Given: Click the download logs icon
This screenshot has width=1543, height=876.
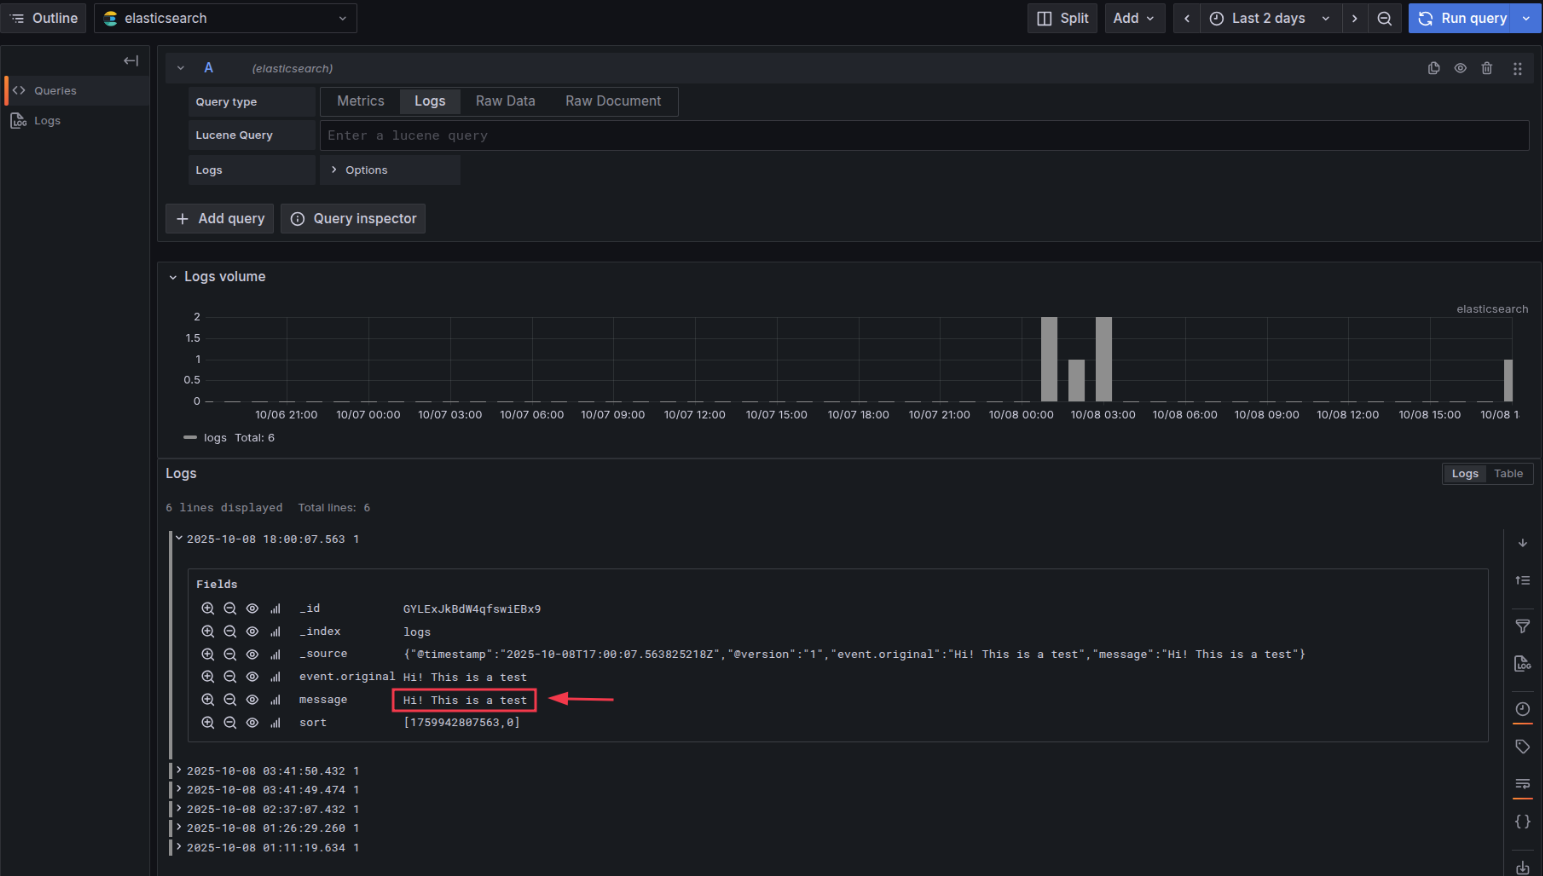Looking at the screenshot, I should pos(1522,867).
